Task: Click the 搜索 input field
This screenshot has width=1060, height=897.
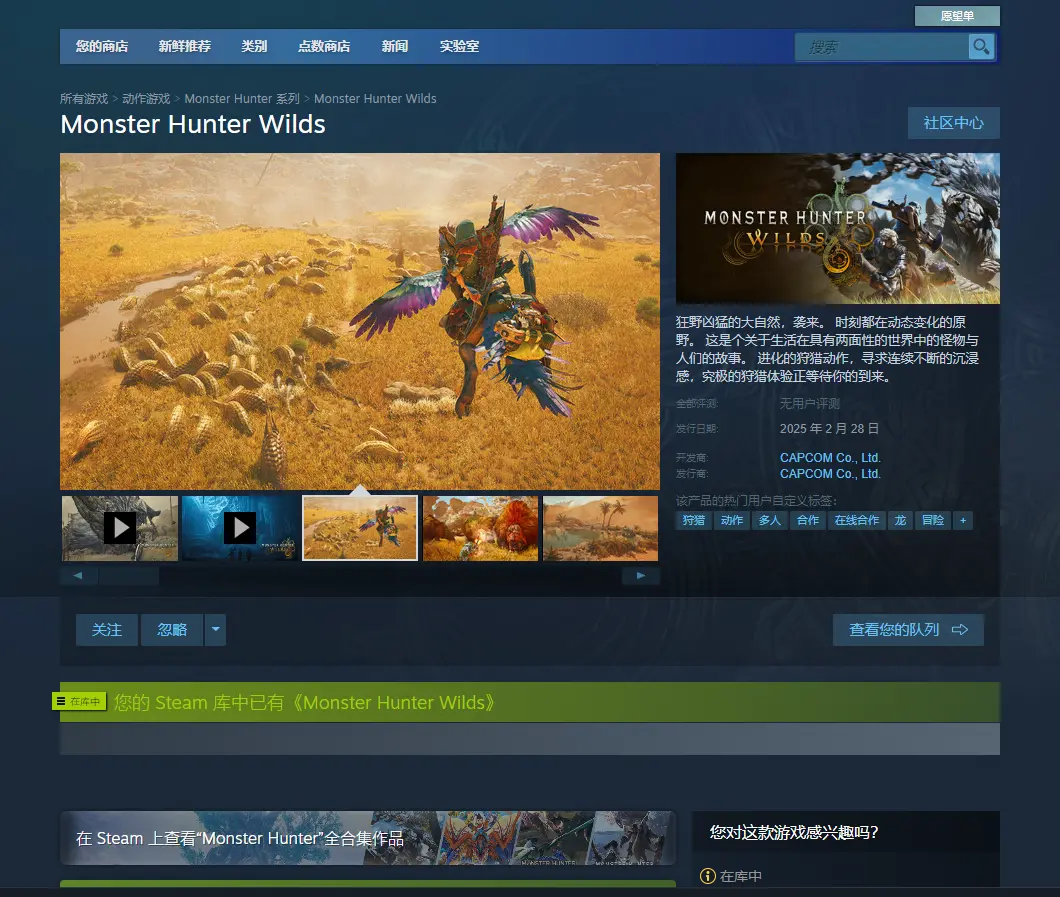Action: [x=882, y=47]
